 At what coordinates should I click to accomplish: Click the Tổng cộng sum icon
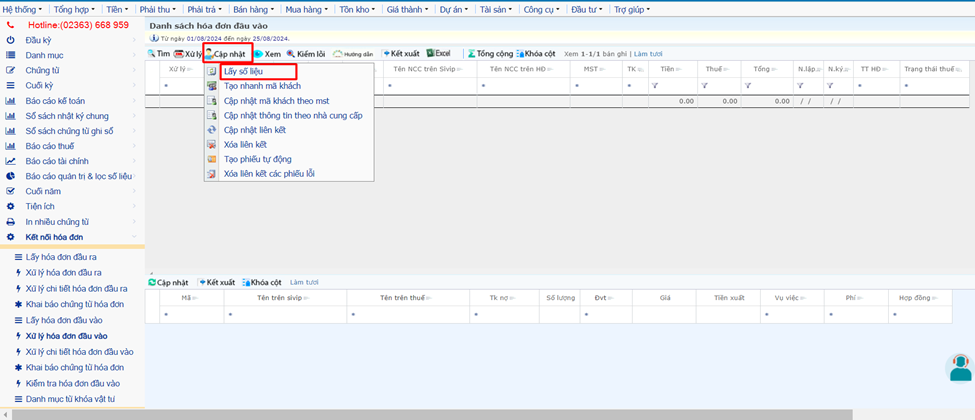point(472,53)
